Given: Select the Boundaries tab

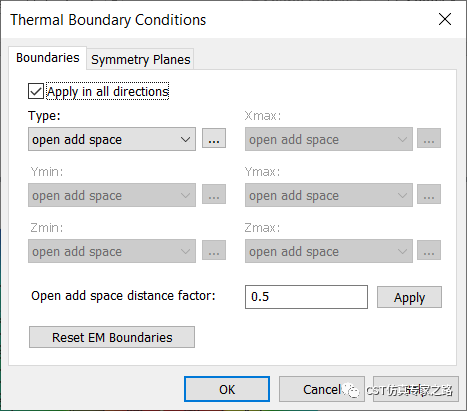Looking at the screenshot, I should tap(48, 58).
